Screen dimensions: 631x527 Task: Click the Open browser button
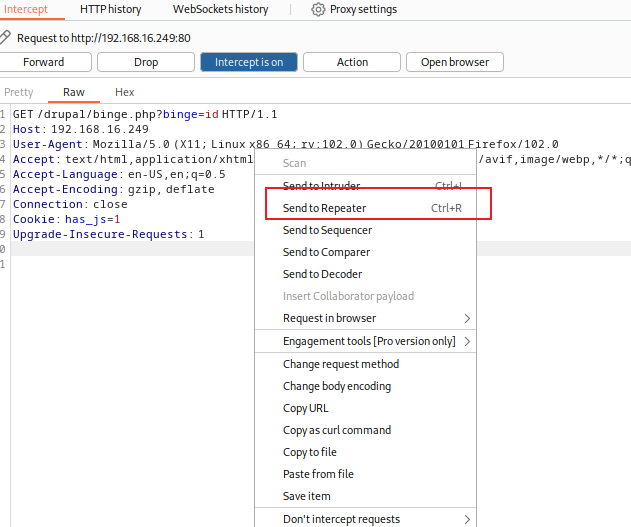coord(455,62)
